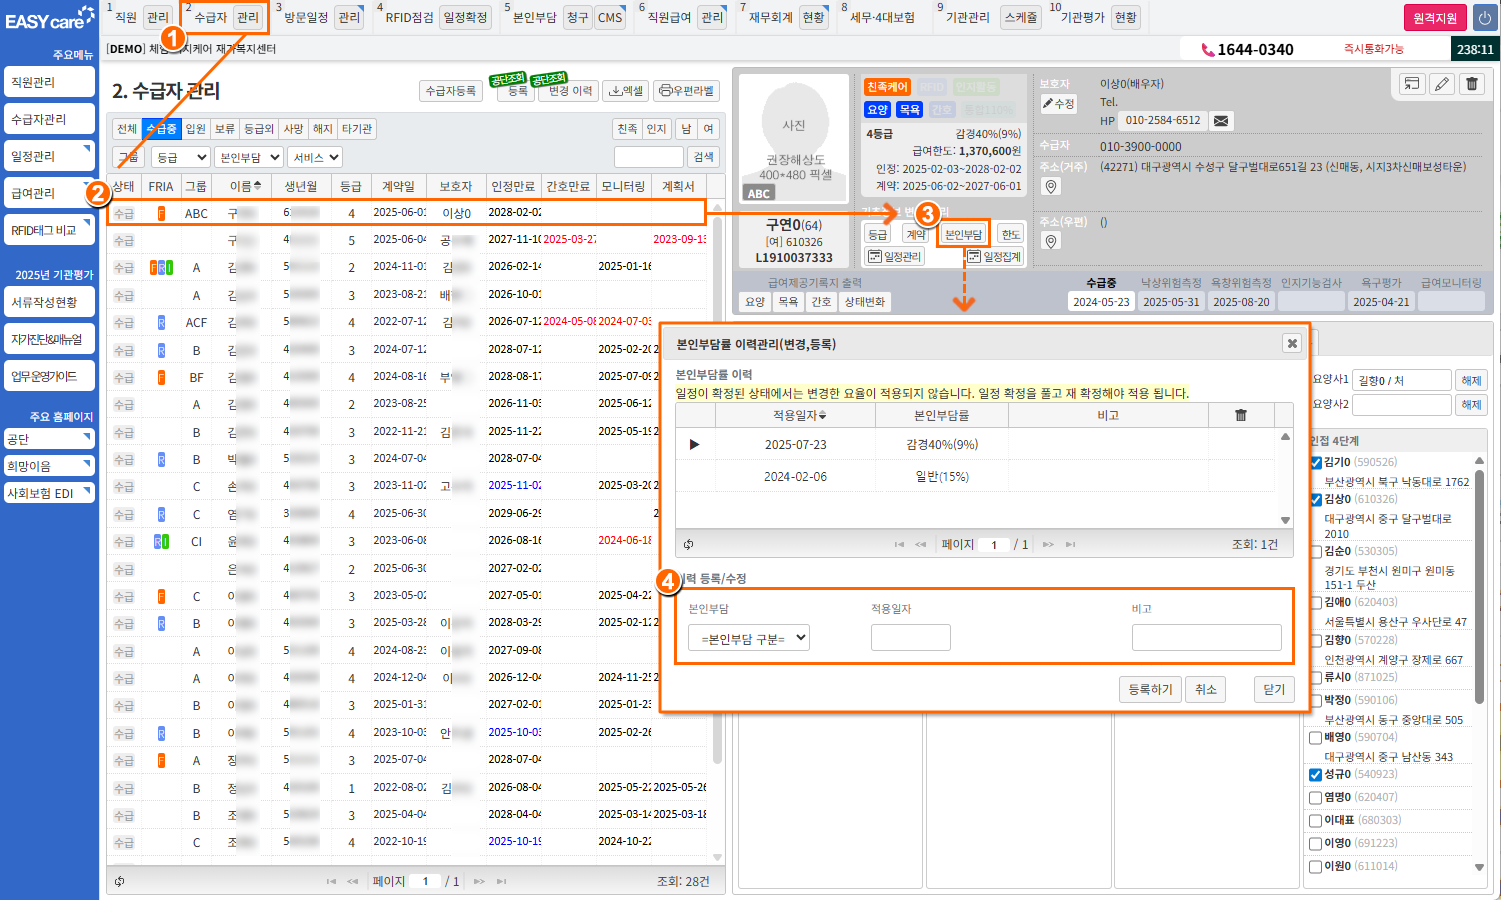The height and width of the screenshot is (900, 1501).
Task: Switch to the 입원 status tab
Action: coord(196,129)
